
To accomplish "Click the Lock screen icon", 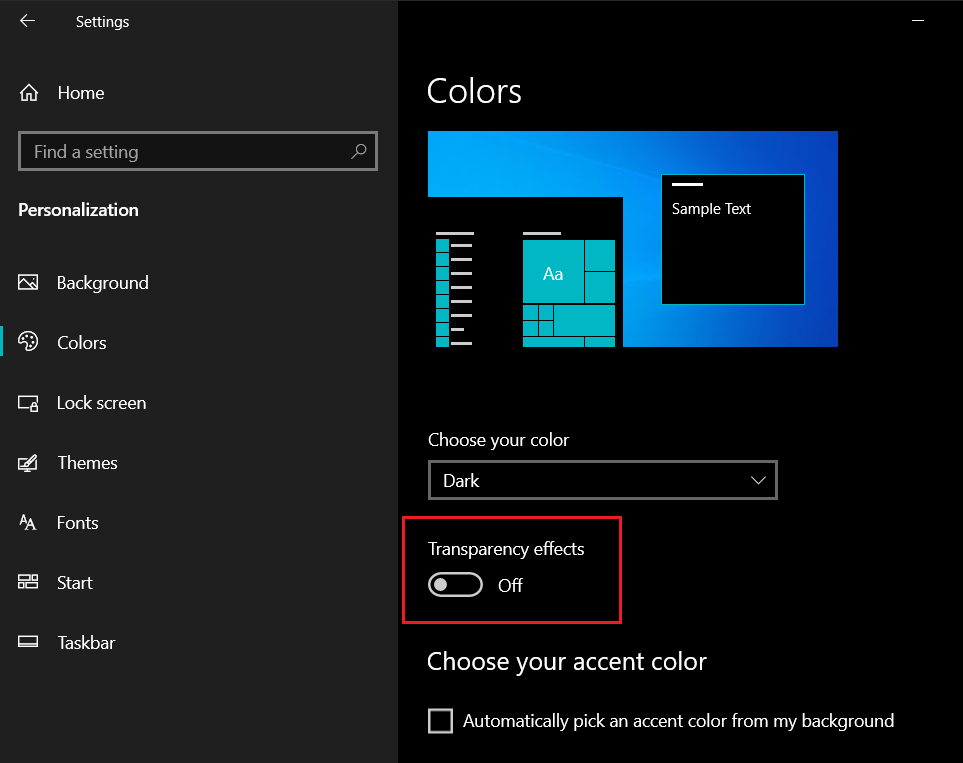I will pyautogui.click(x=29, y=403).
